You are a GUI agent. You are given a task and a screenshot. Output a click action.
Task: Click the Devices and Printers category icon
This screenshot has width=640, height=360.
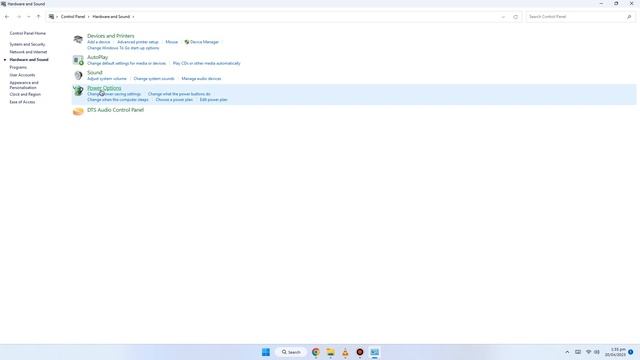(78, 39)
